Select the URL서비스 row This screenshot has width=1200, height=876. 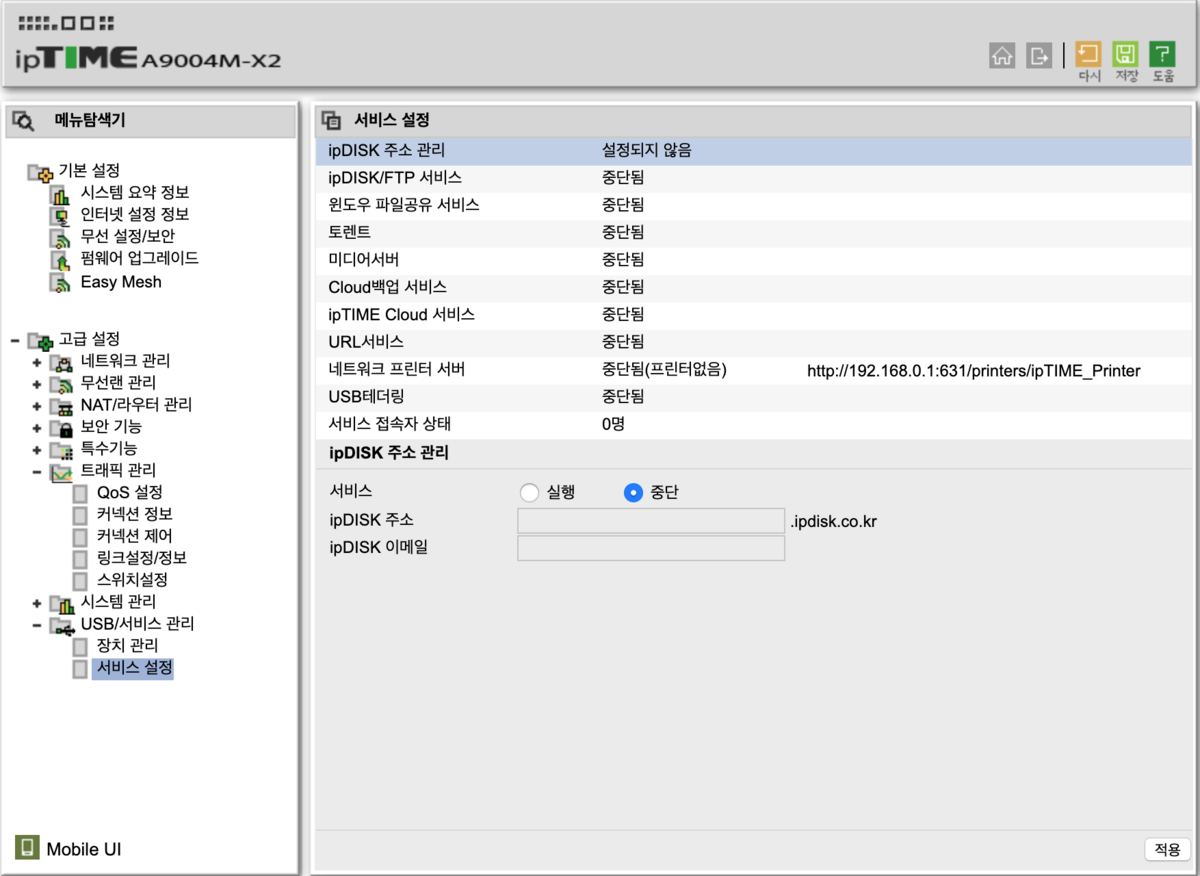pos(754,342)
